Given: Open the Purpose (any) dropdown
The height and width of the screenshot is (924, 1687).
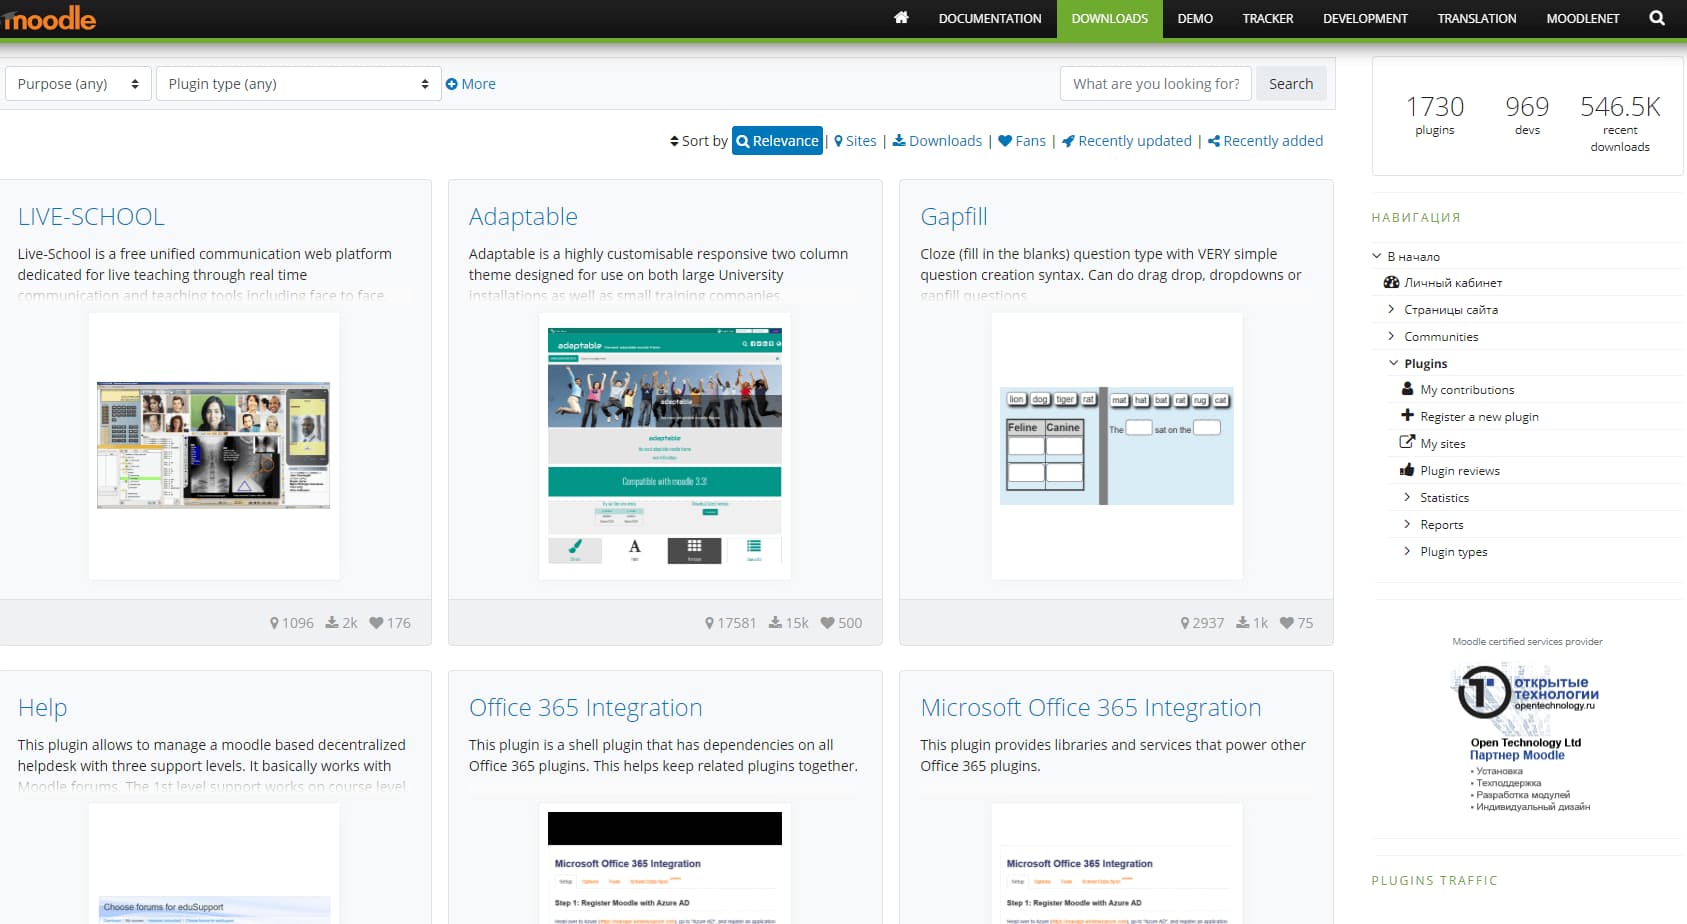Looking at the screenshot, I should point(78,84).
